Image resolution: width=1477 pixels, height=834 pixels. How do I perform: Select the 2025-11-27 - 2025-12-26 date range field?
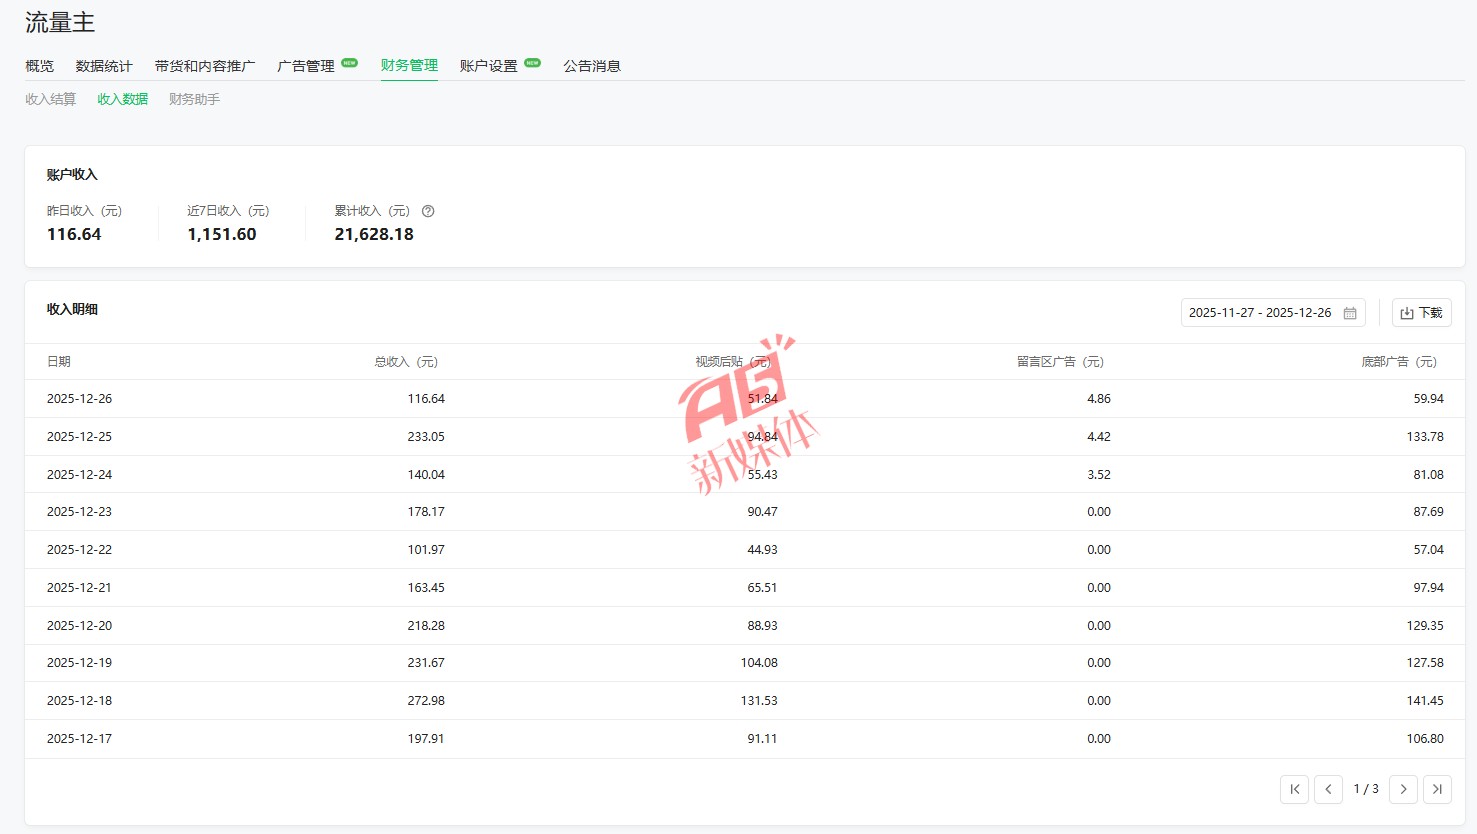tap(1260, 313)
